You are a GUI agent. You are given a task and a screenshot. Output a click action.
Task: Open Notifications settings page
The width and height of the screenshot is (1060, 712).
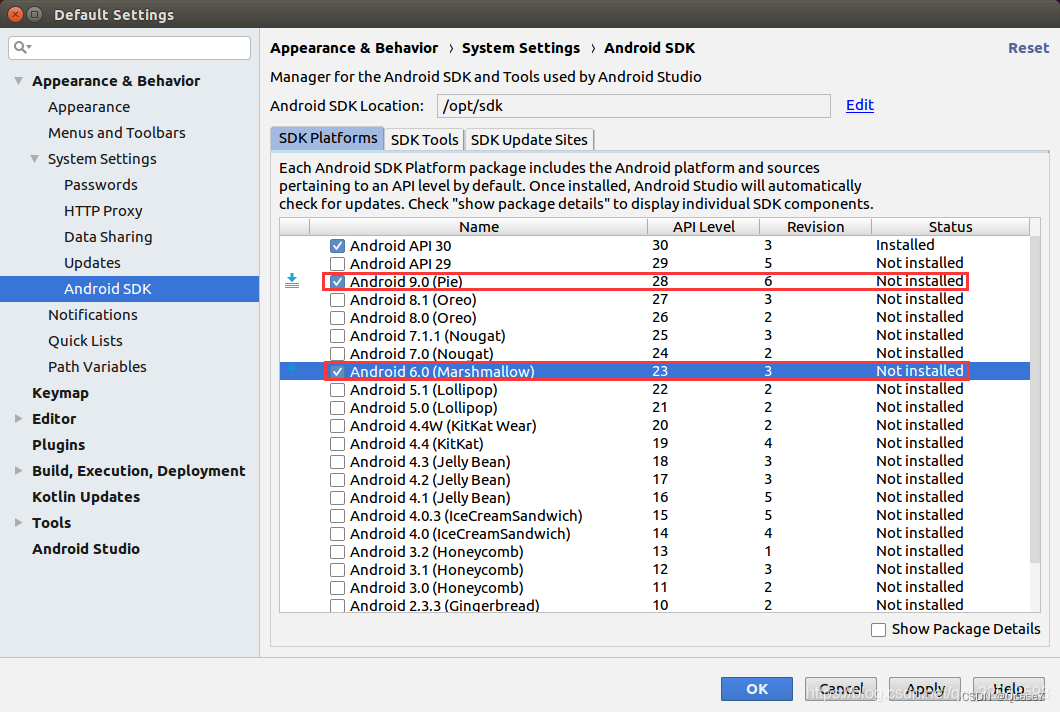[93, 315]
